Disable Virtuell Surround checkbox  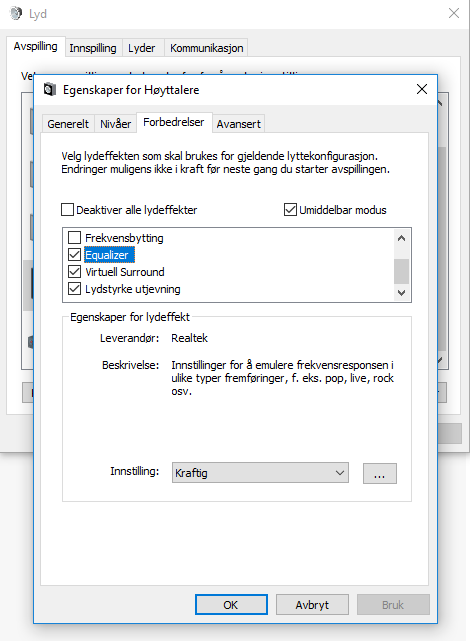pos(74,271)
